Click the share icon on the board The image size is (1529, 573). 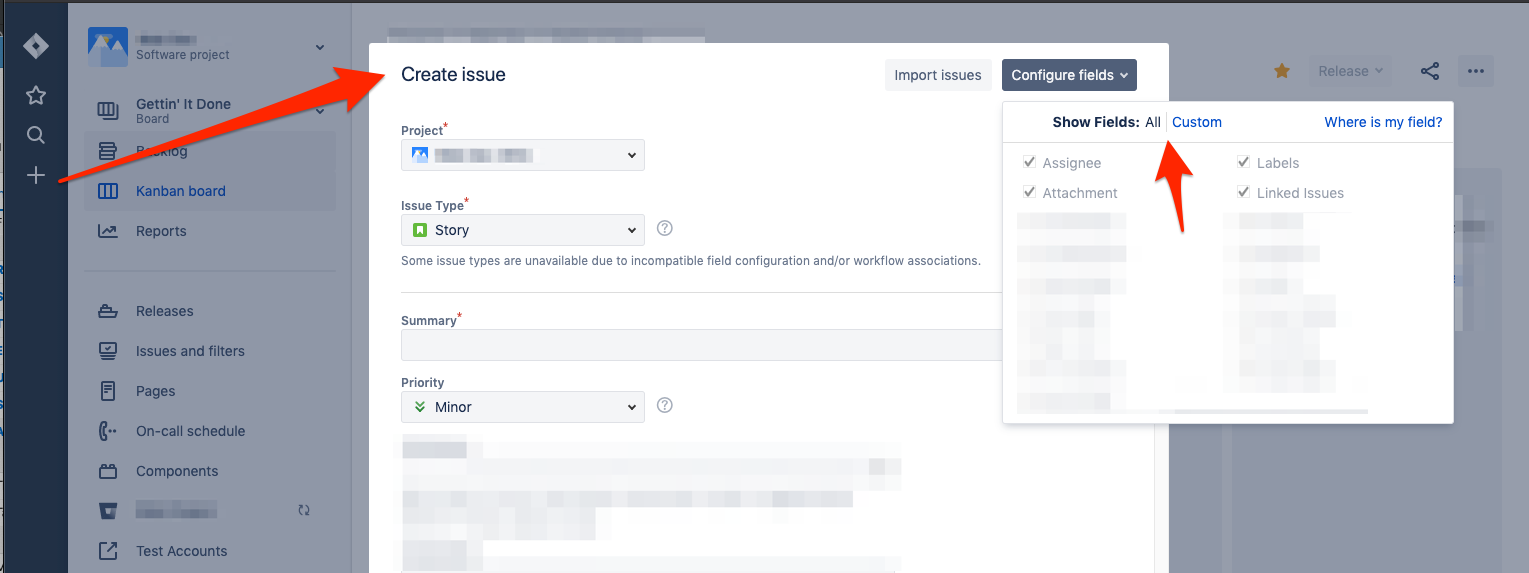click(1430, 71)
